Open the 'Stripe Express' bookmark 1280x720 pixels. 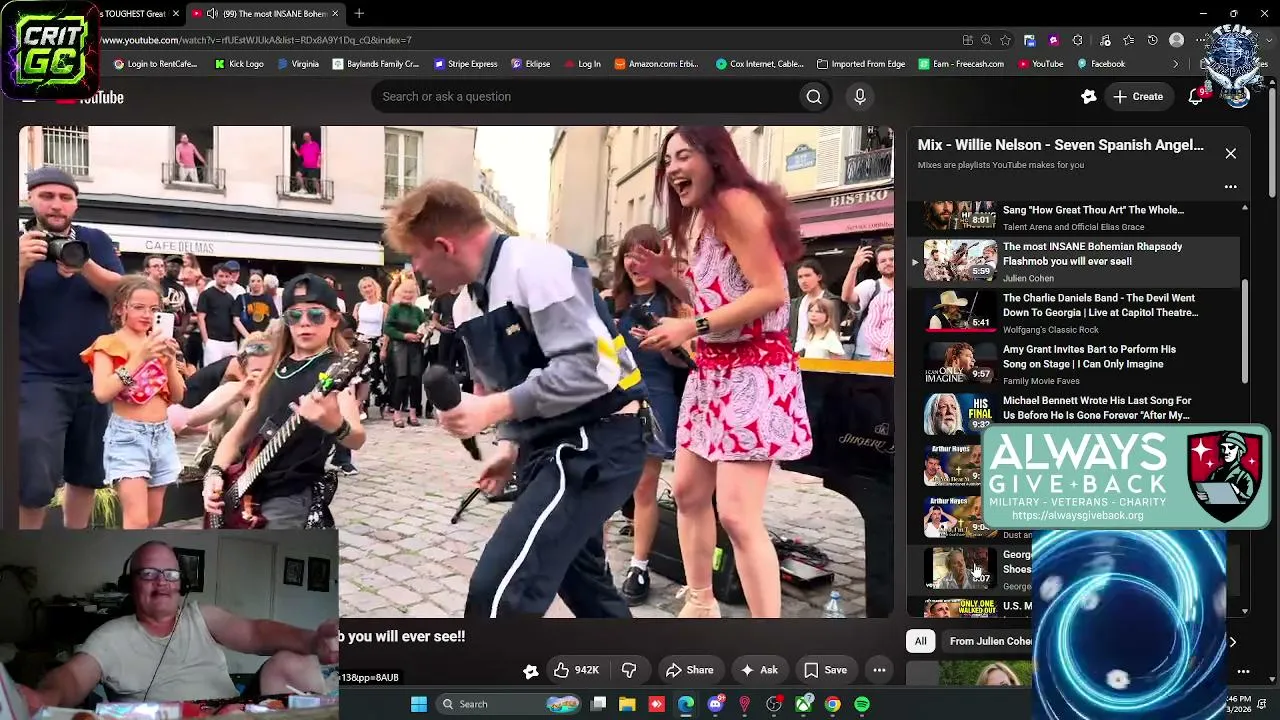tap(466, 64)
